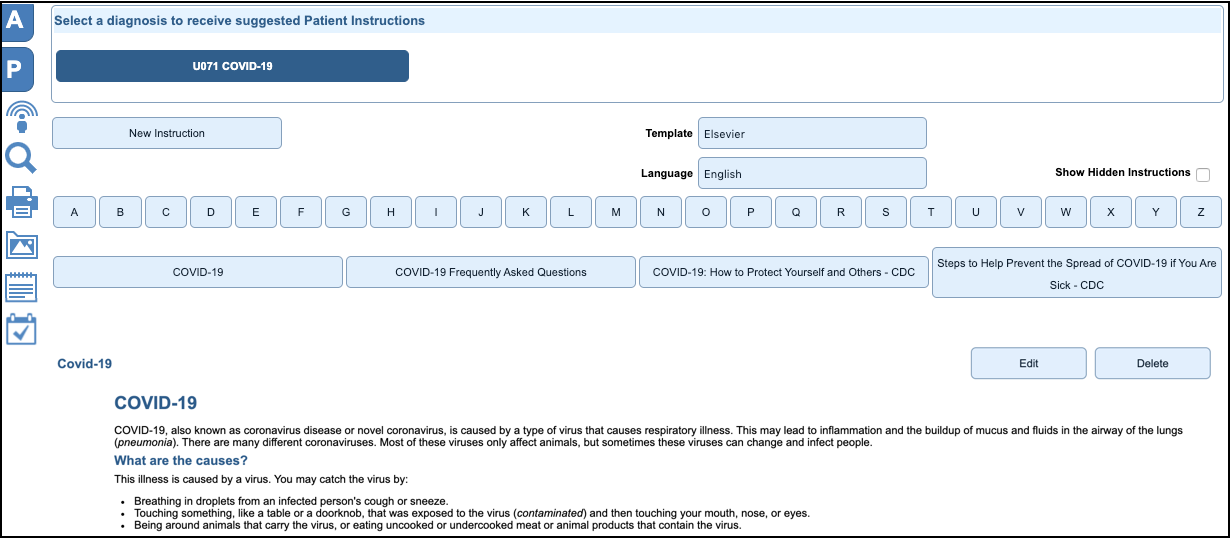Image resolution: width=1230 pixels, height=539 pixels.
Task: Click the printer icon
Action: coord(21,201)
